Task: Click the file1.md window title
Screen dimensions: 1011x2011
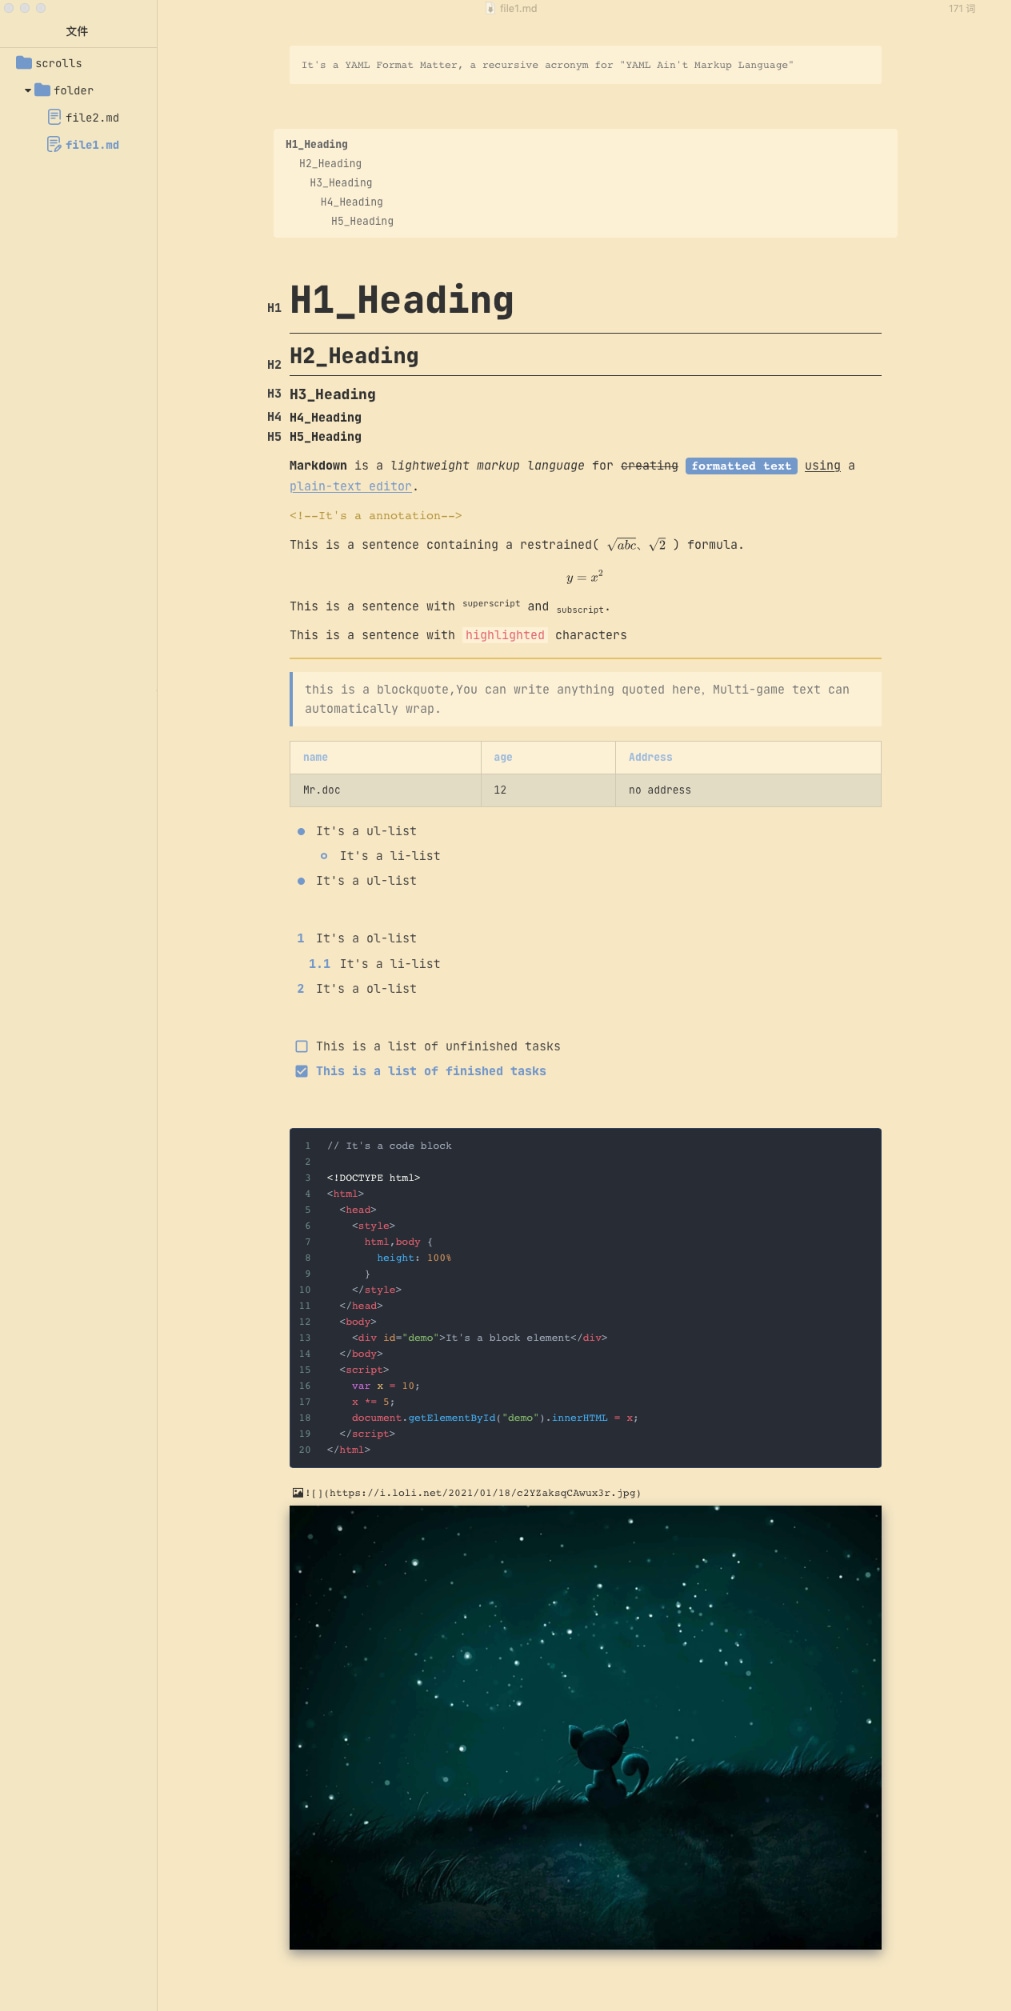Action: (x=518, y=8)
